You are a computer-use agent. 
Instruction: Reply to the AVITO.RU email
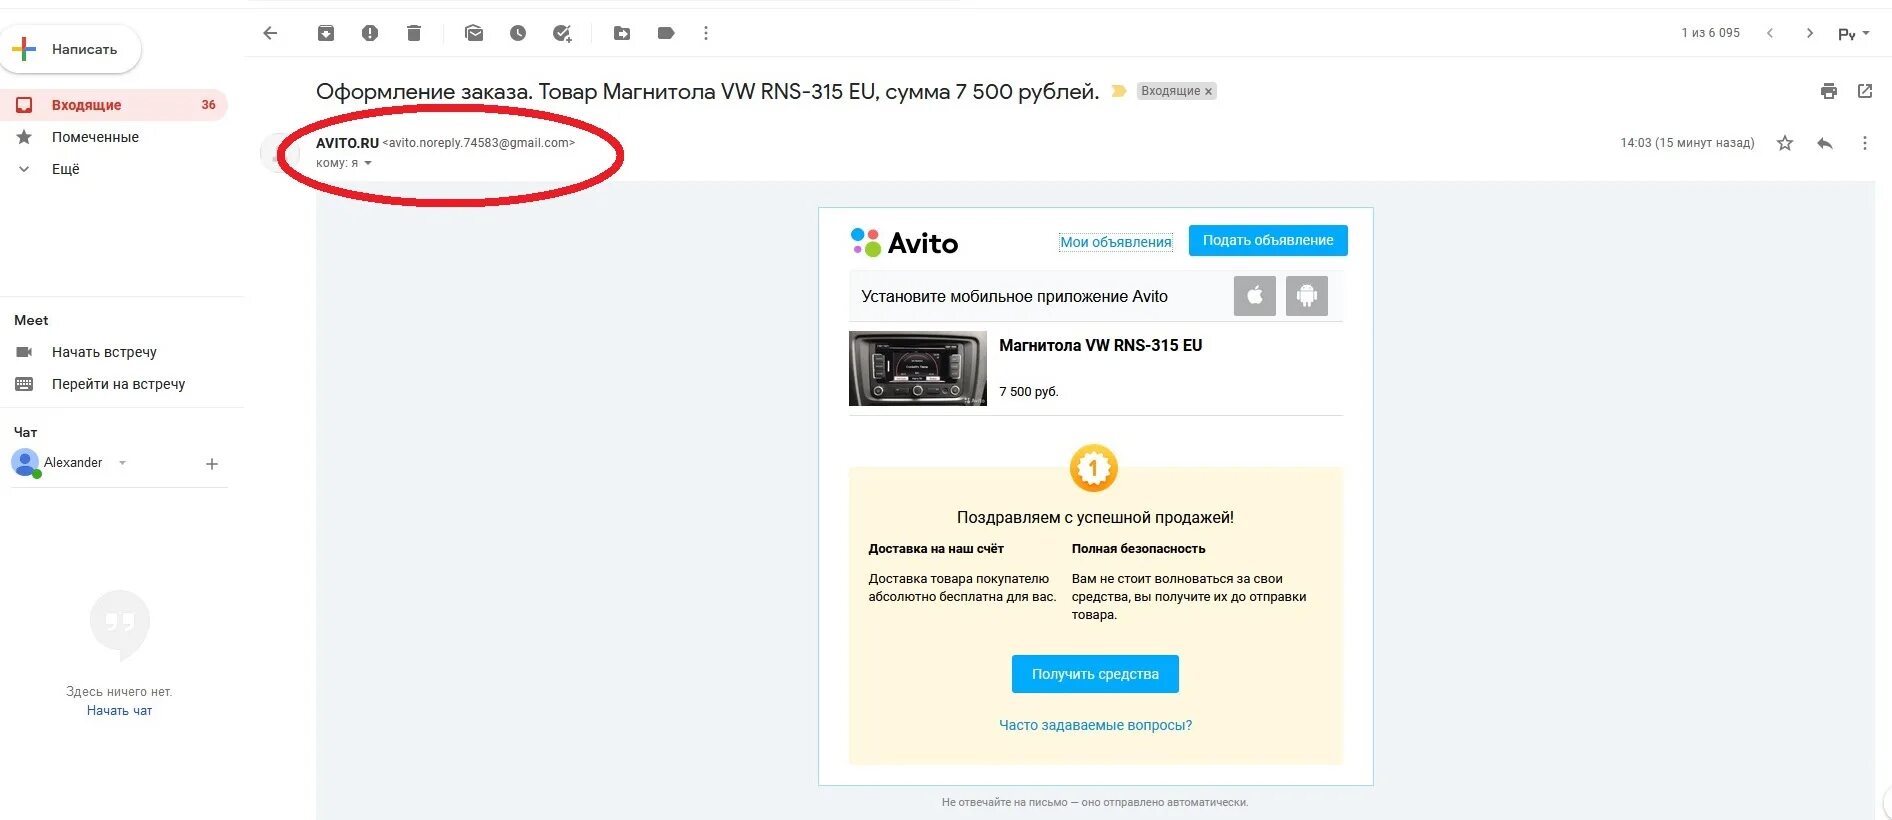[x=1825, y=143]
